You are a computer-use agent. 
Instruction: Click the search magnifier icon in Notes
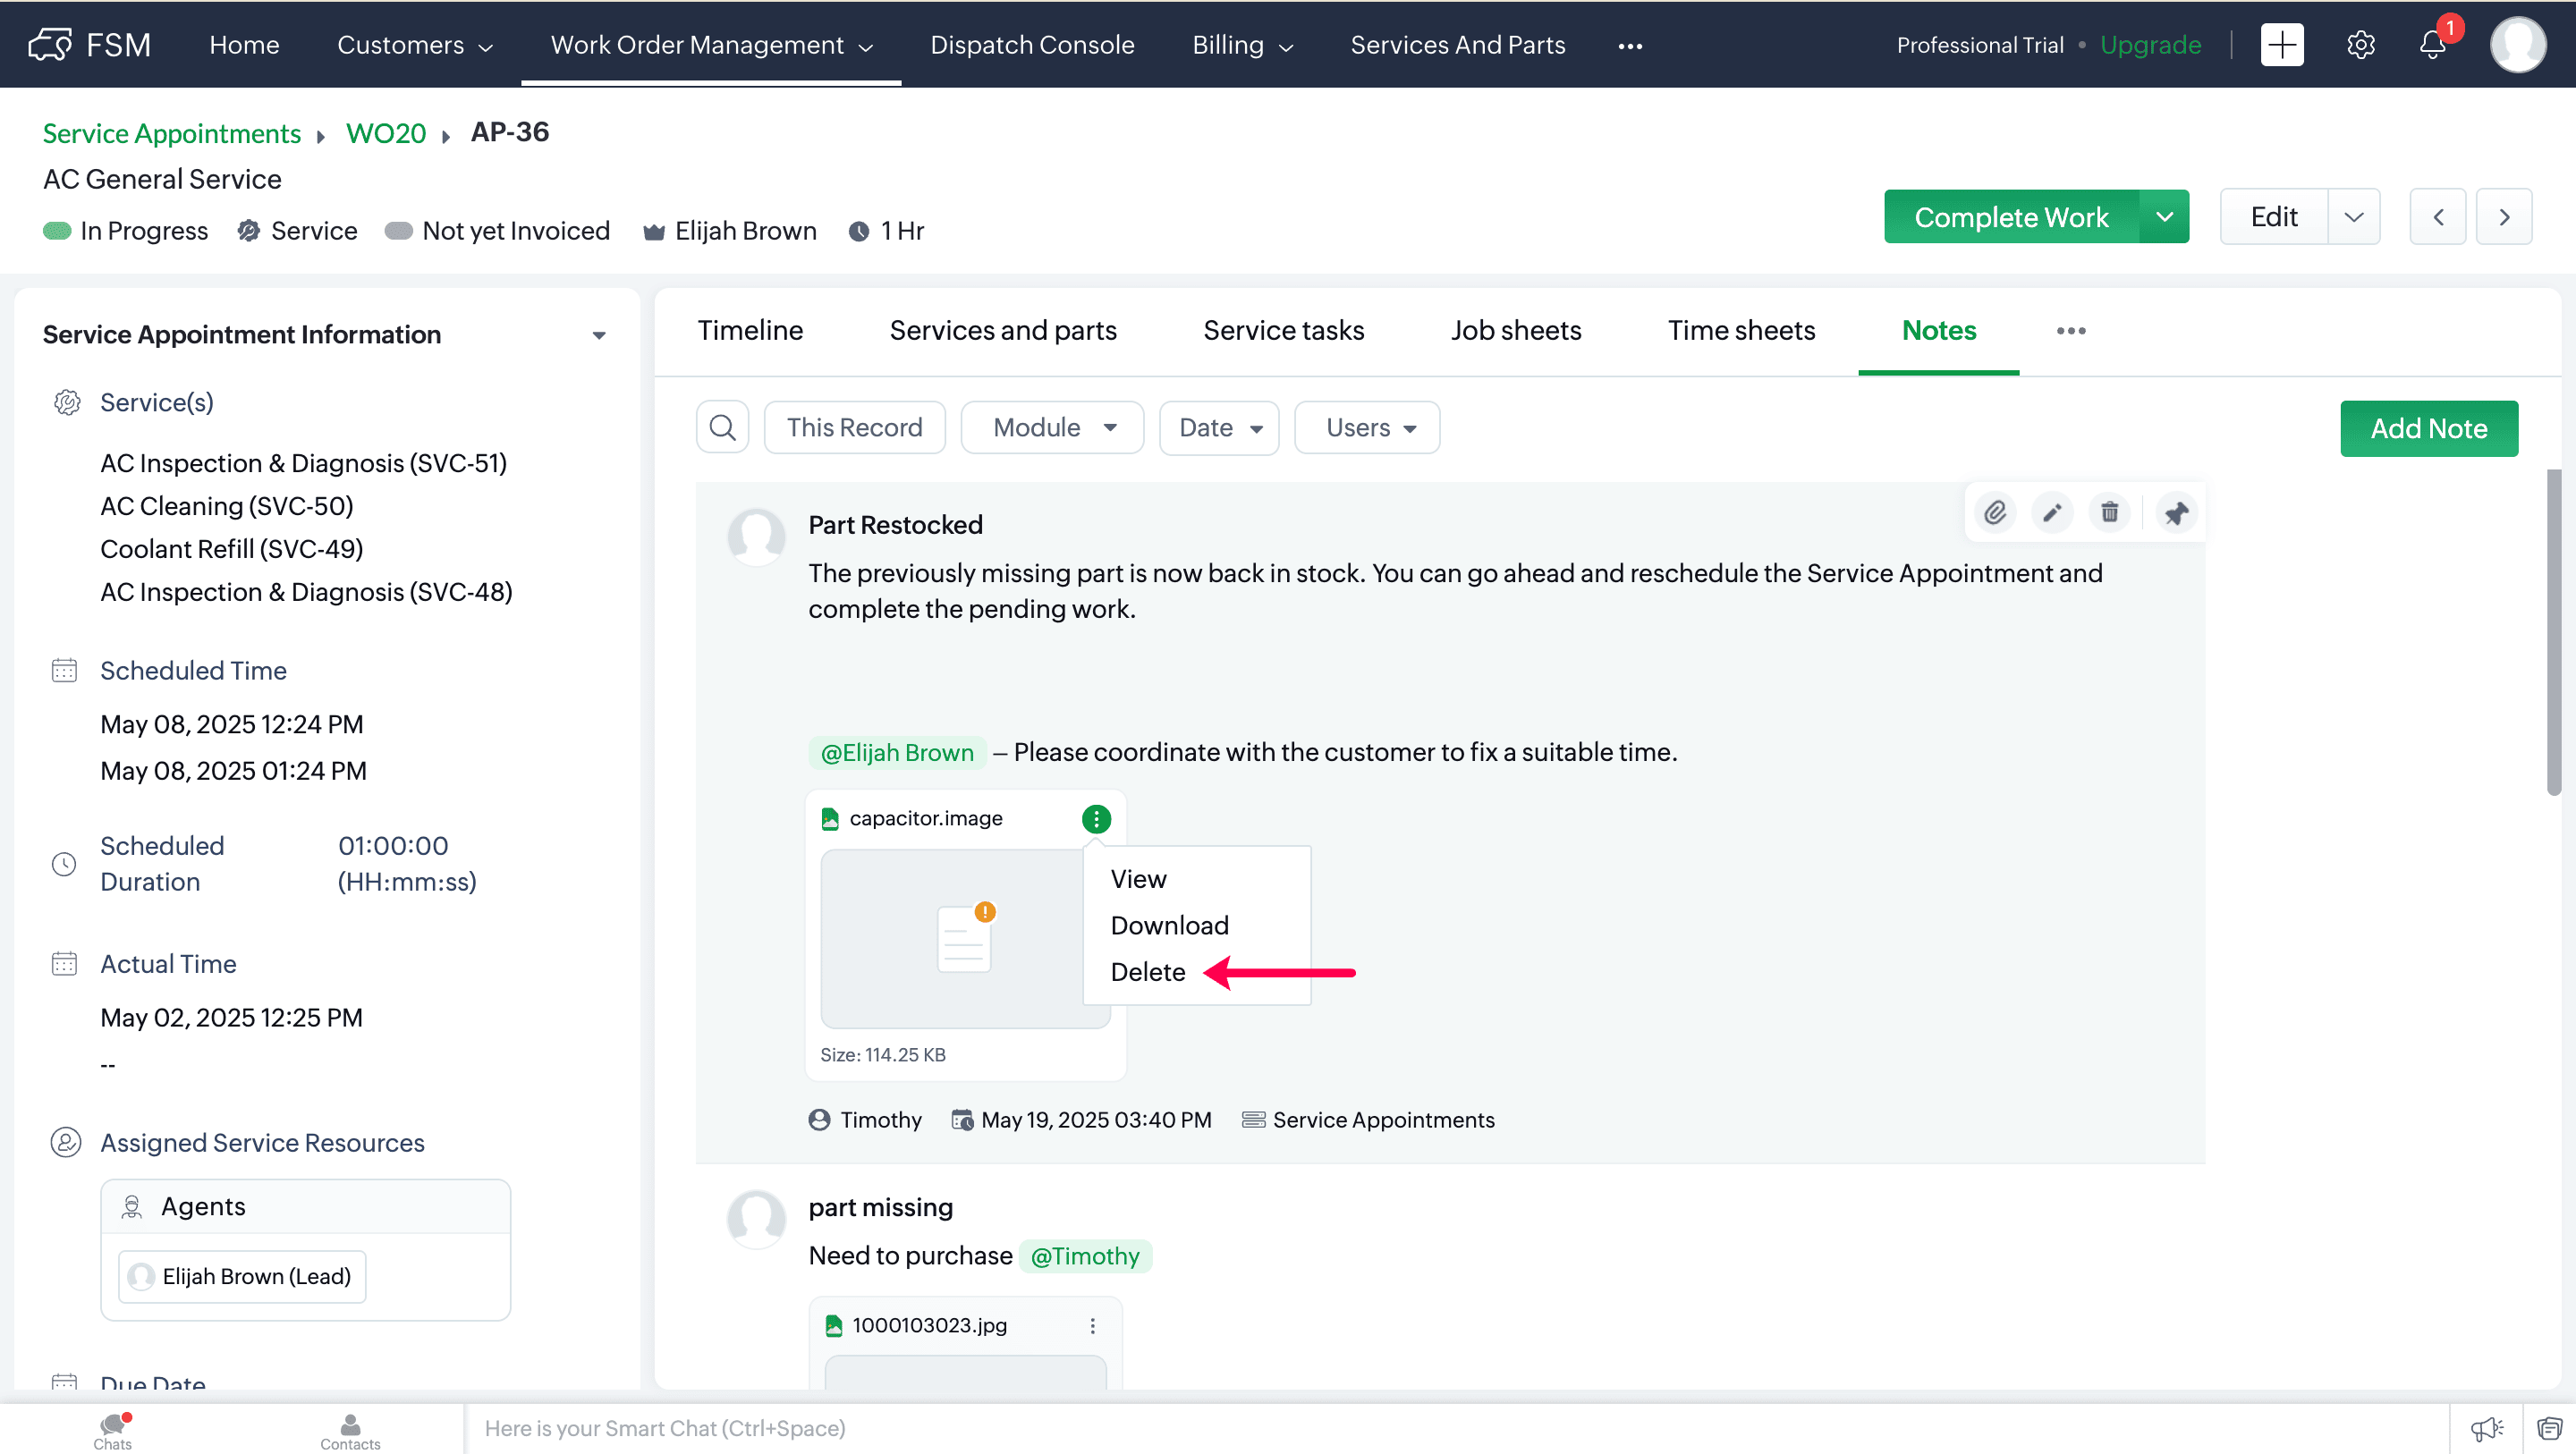click(x=722, y=428)
